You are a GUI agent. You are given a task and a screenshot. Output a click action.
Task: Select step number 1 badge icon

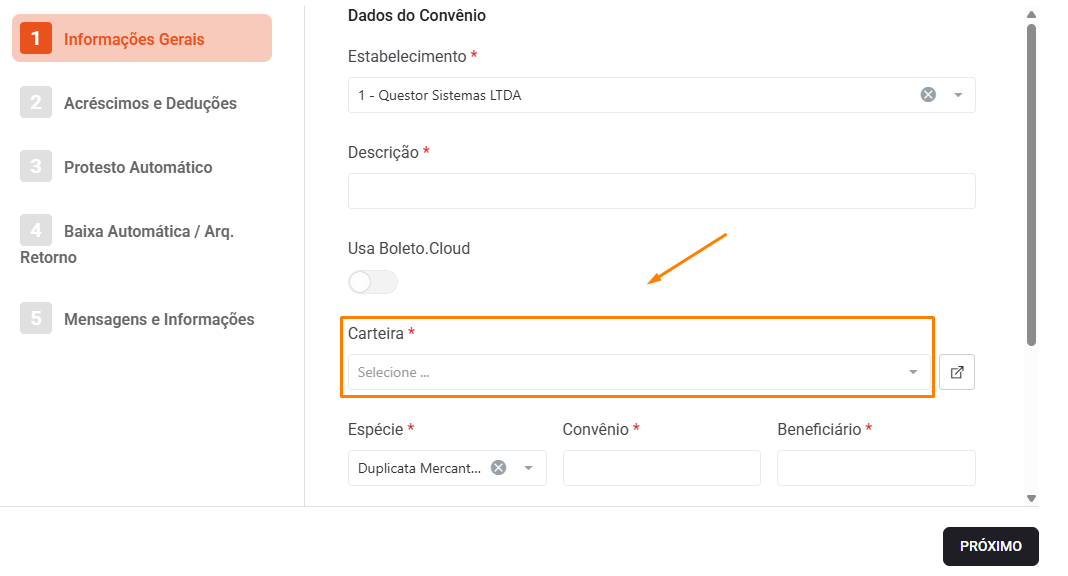click(x=36, y=38)
